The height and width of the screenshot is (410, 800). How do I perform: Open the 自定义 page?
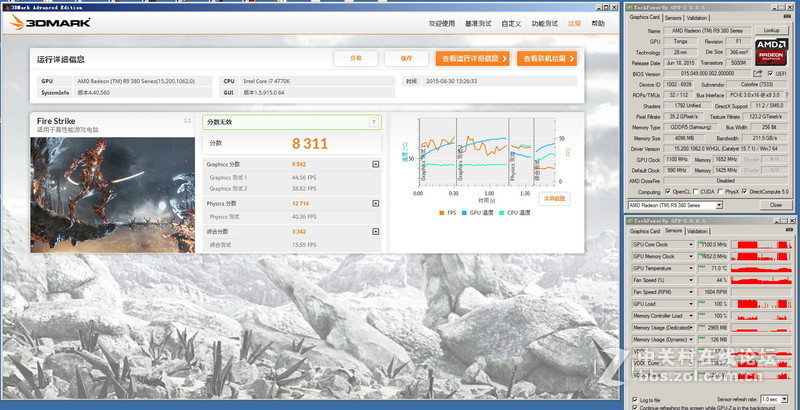pyautogui.click(x=511, y=23)
